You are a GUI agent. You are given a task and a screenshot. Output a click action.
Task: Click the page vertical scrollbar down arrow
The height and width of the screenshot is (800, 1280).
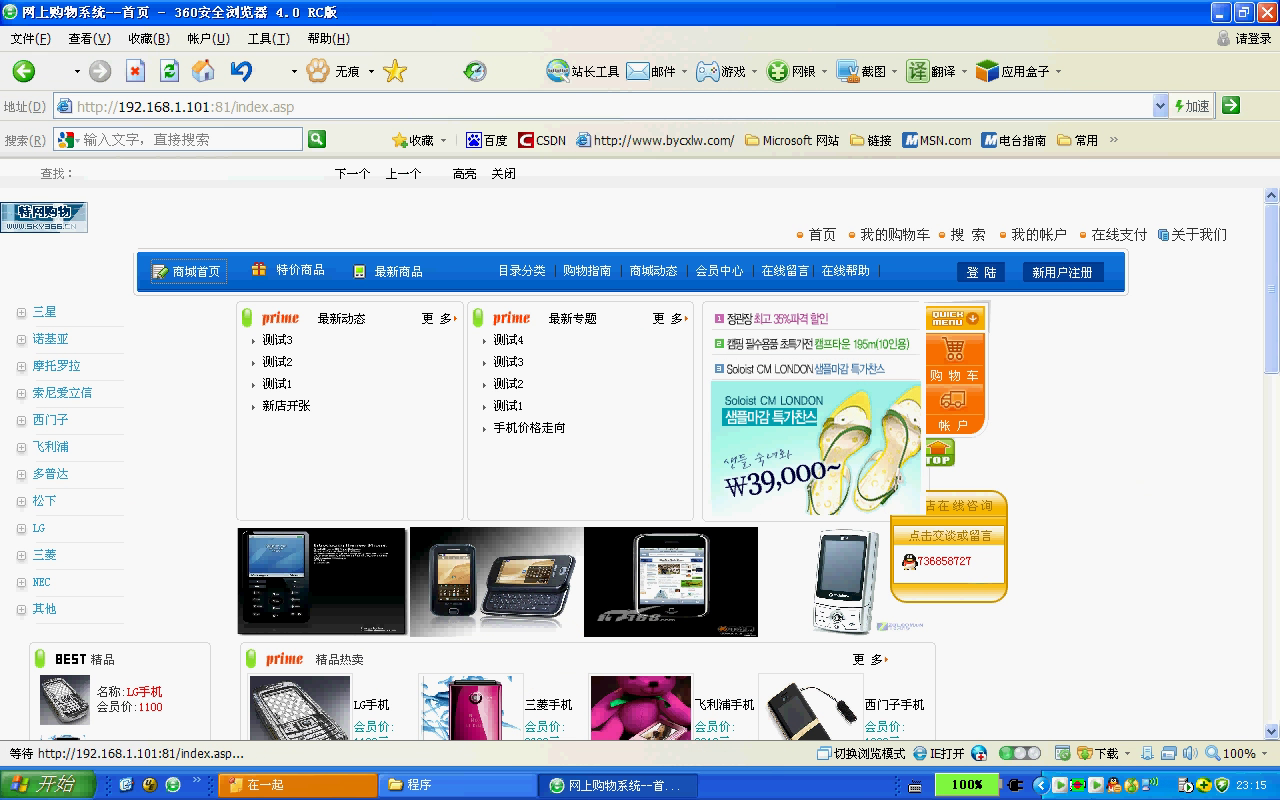coord(1272,731)
